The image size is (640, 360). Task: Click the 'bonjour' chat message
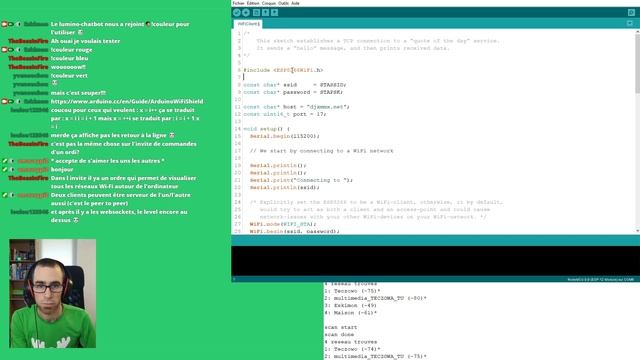(x=62, y=169)
